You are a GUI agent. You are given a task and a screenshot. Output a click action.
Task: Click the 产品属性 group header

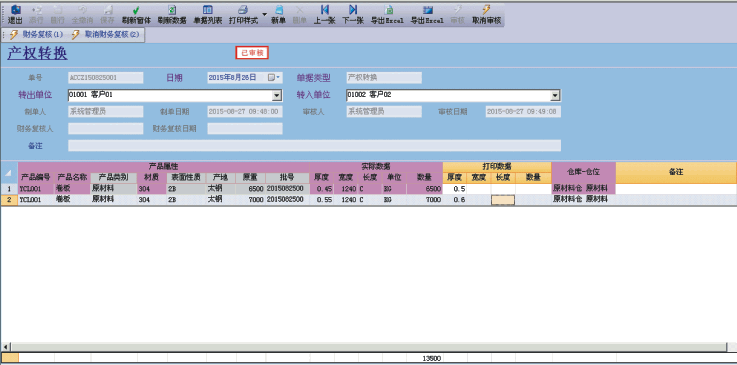tap(164, 167)
